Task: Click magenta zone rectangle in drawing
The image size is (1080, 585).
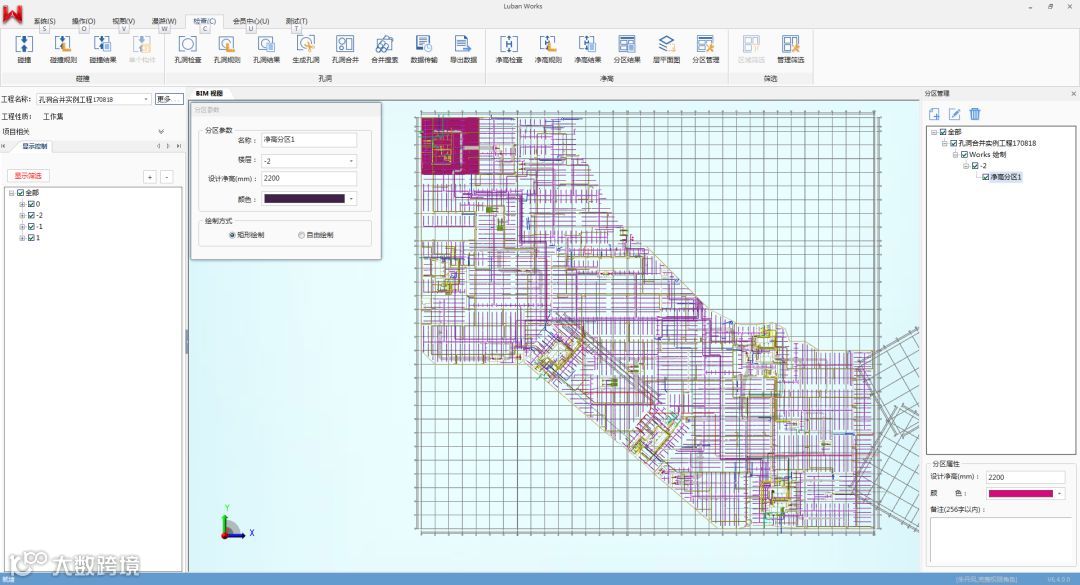Action: point(450,145)
